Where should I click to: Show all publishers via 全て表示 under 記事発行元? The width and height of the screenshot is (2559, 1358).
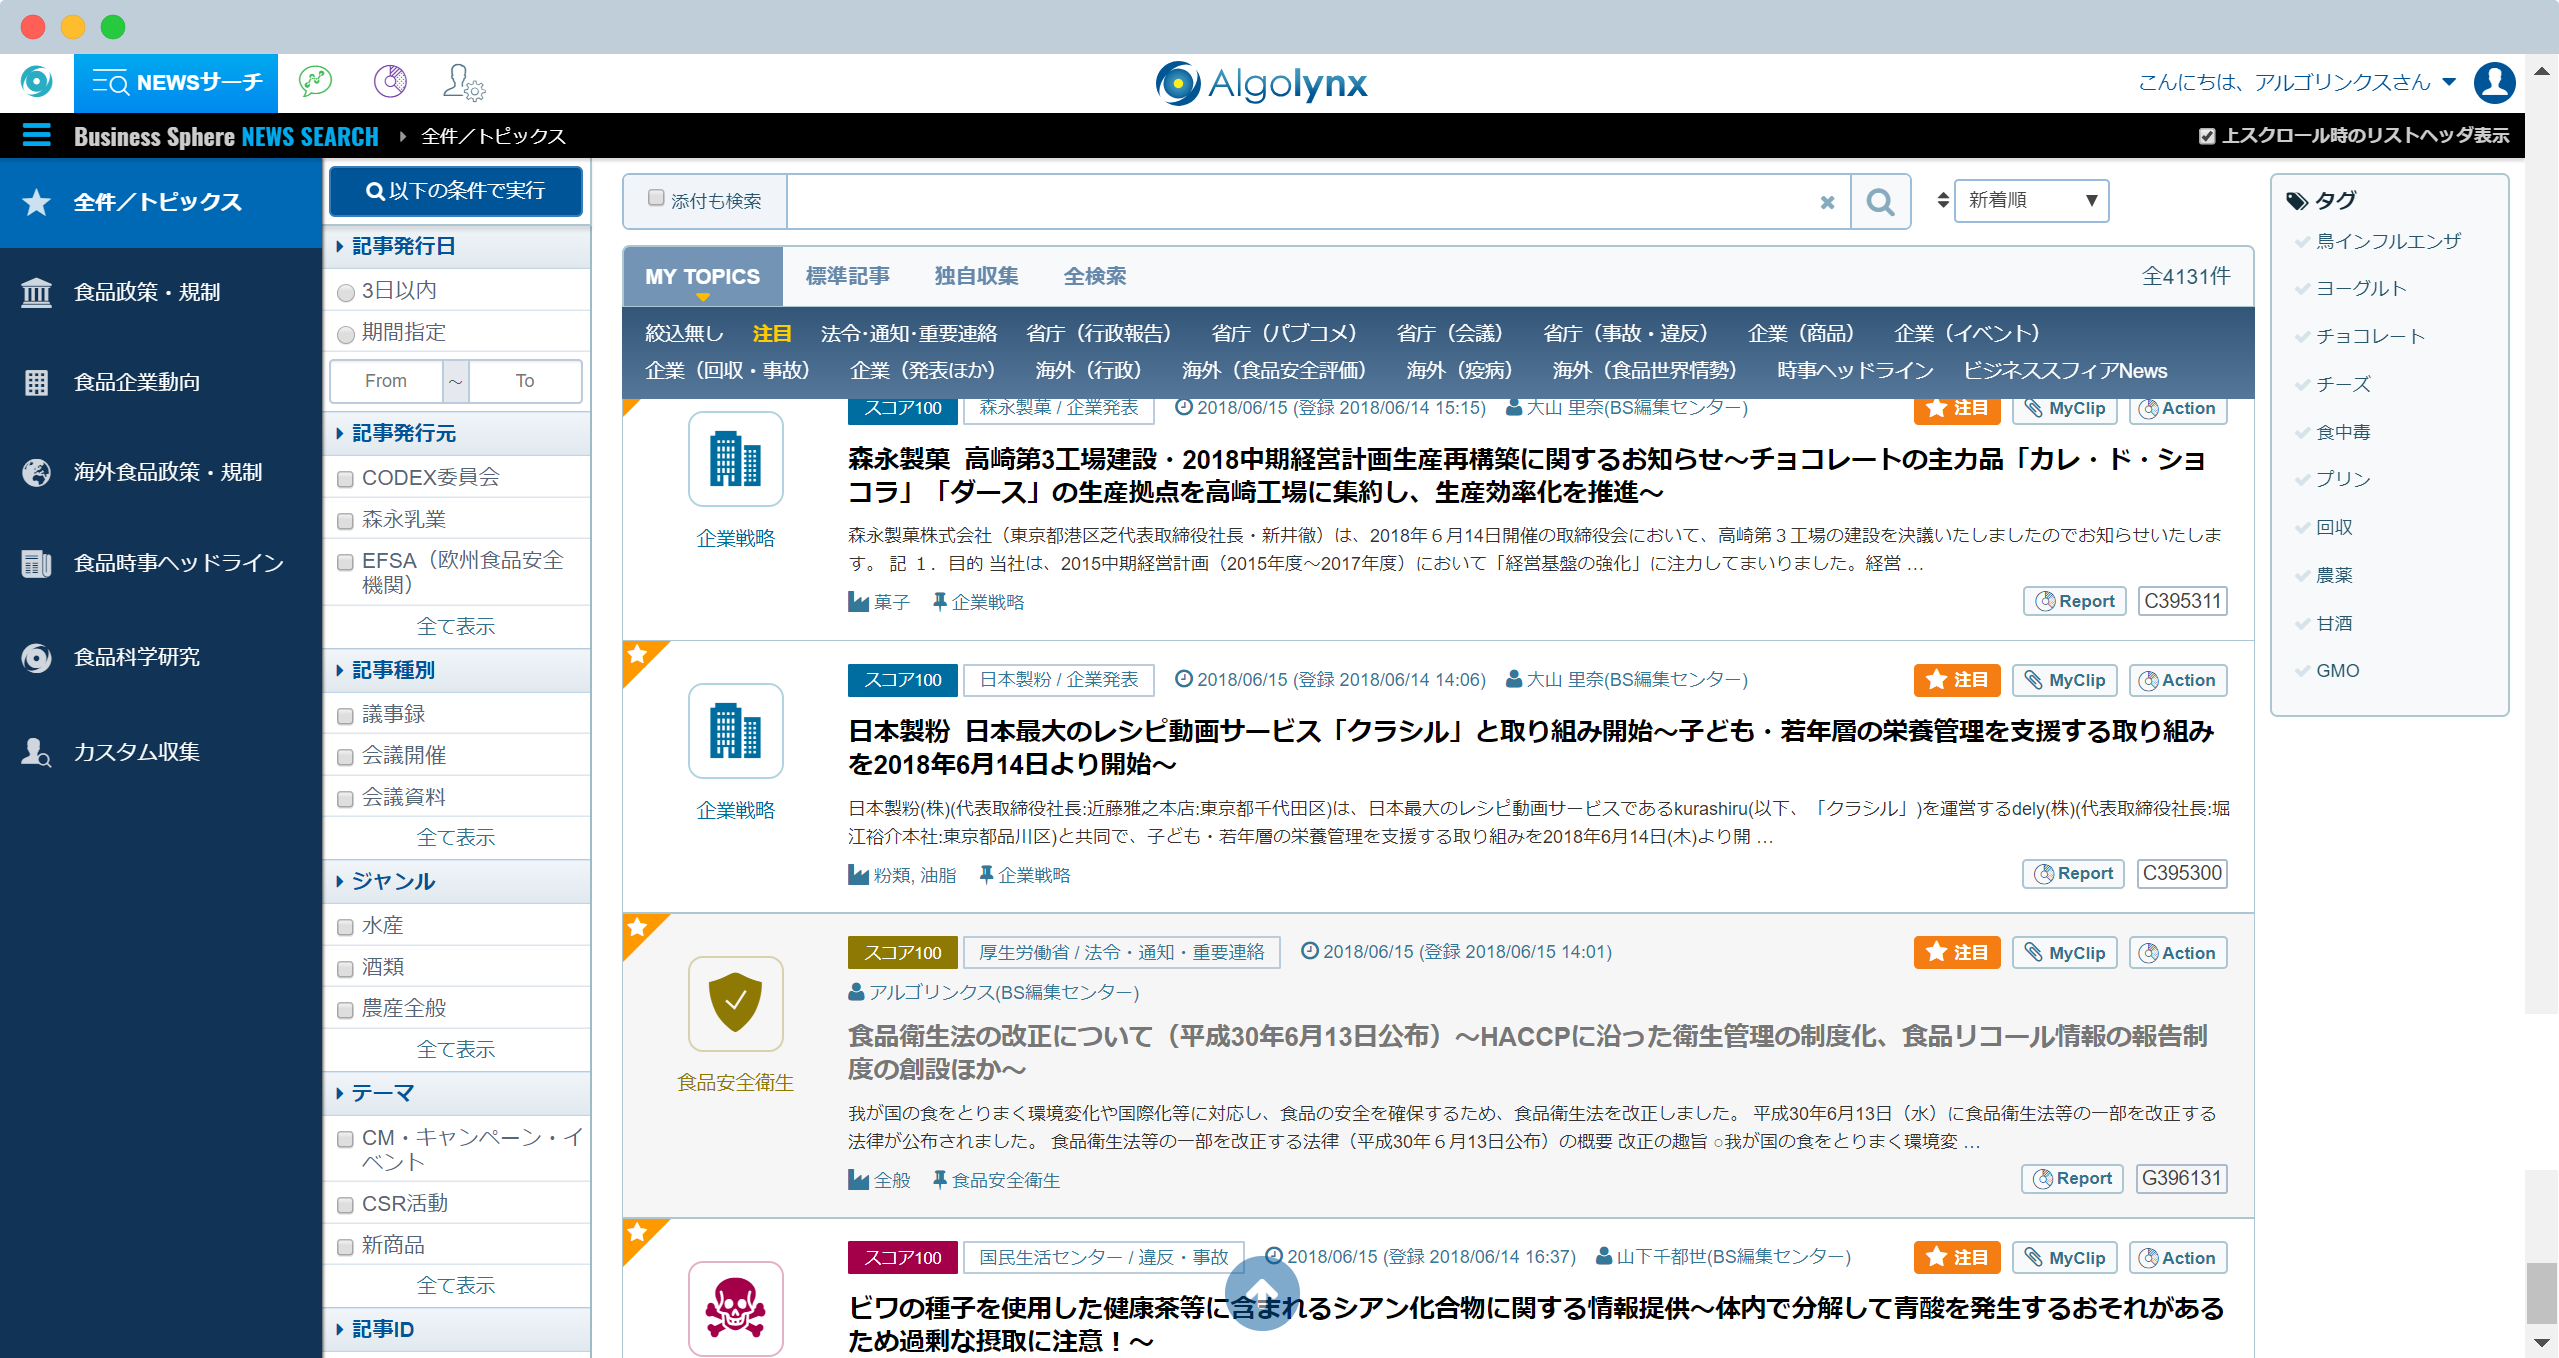click(x=456, y=626)
